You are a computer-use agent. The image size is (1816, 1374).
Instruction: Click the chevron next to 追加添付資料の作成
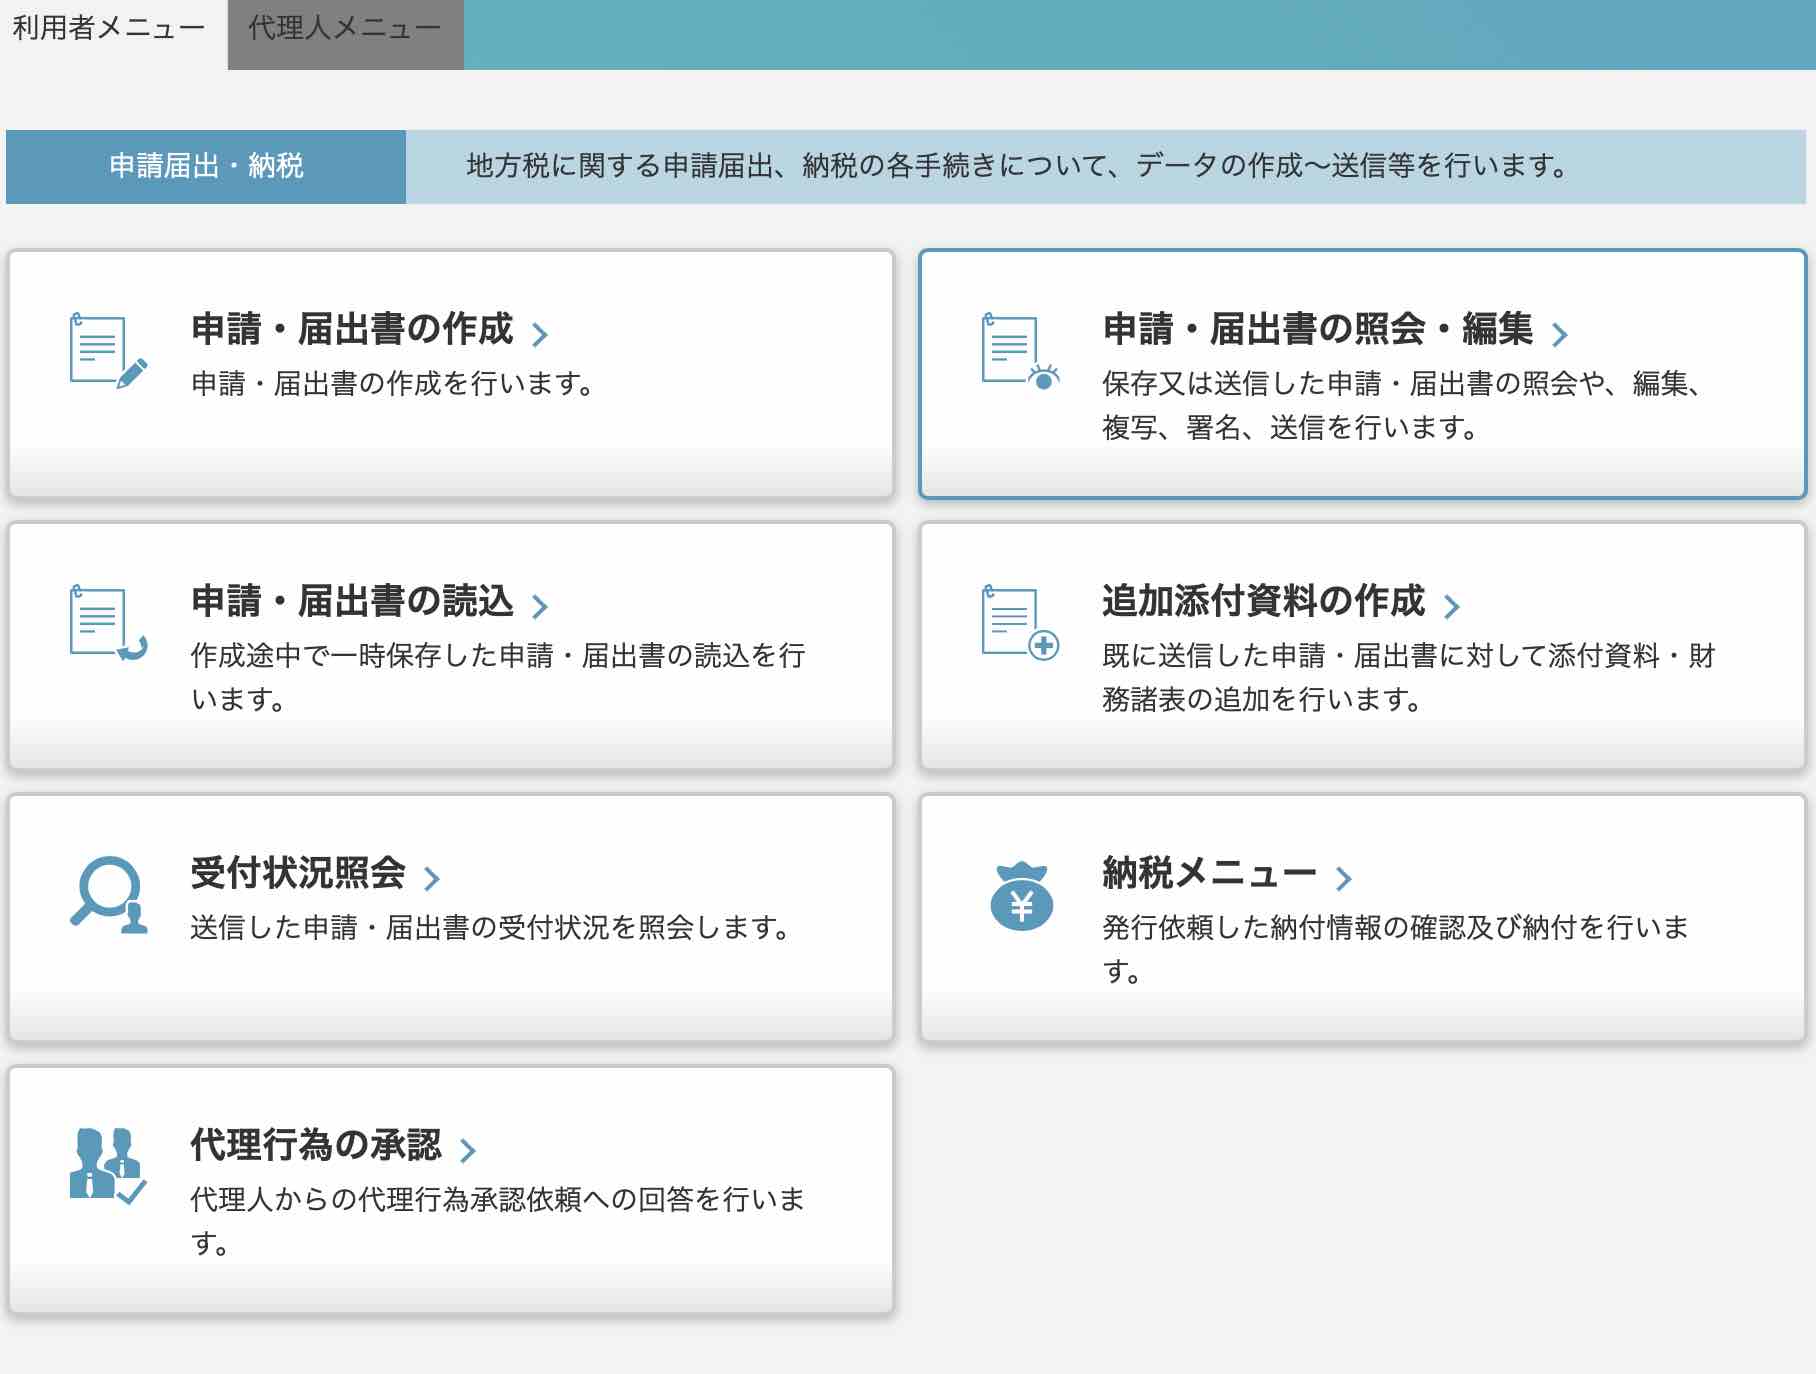pos(1451,606)
